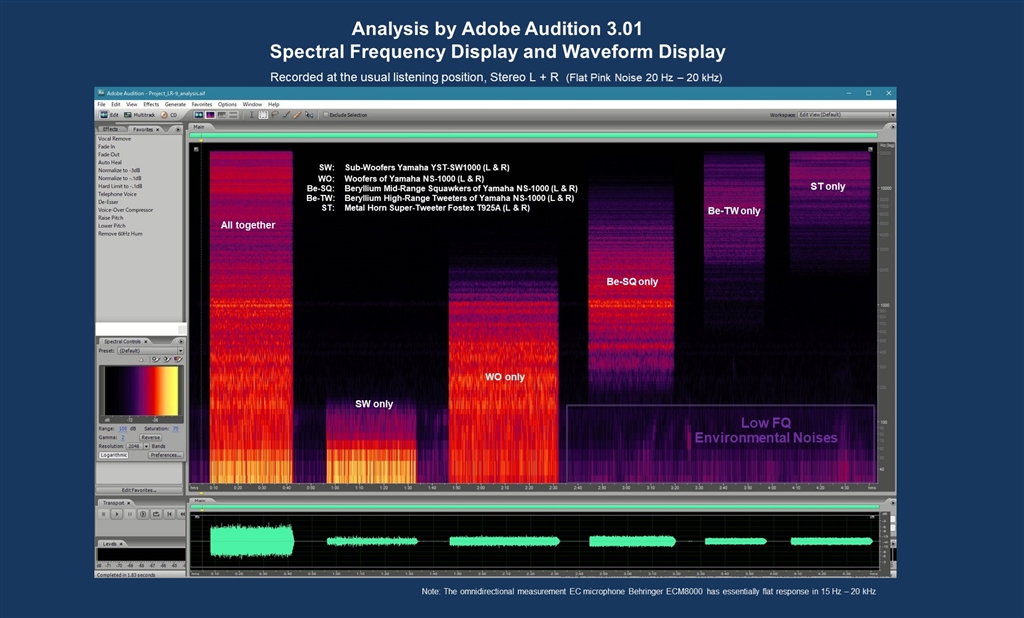This screenshot has width=1024, height=618.
Task: Select the Spot Healing Brush tool
Action: point(297,115)
